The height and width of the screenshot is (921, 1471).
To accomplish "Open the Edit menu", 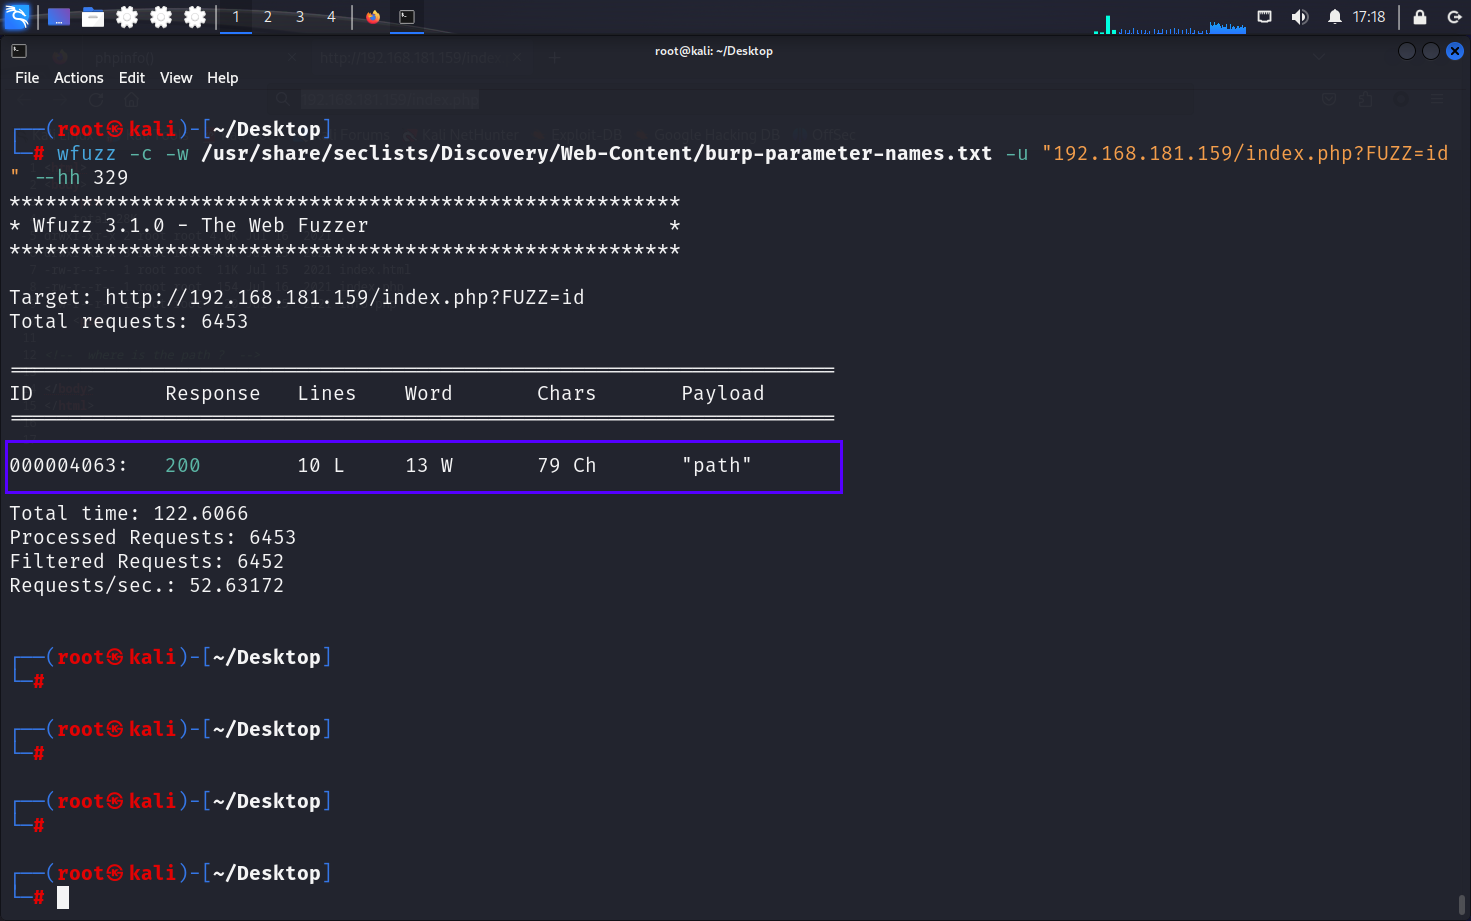I will click(132, 78).
